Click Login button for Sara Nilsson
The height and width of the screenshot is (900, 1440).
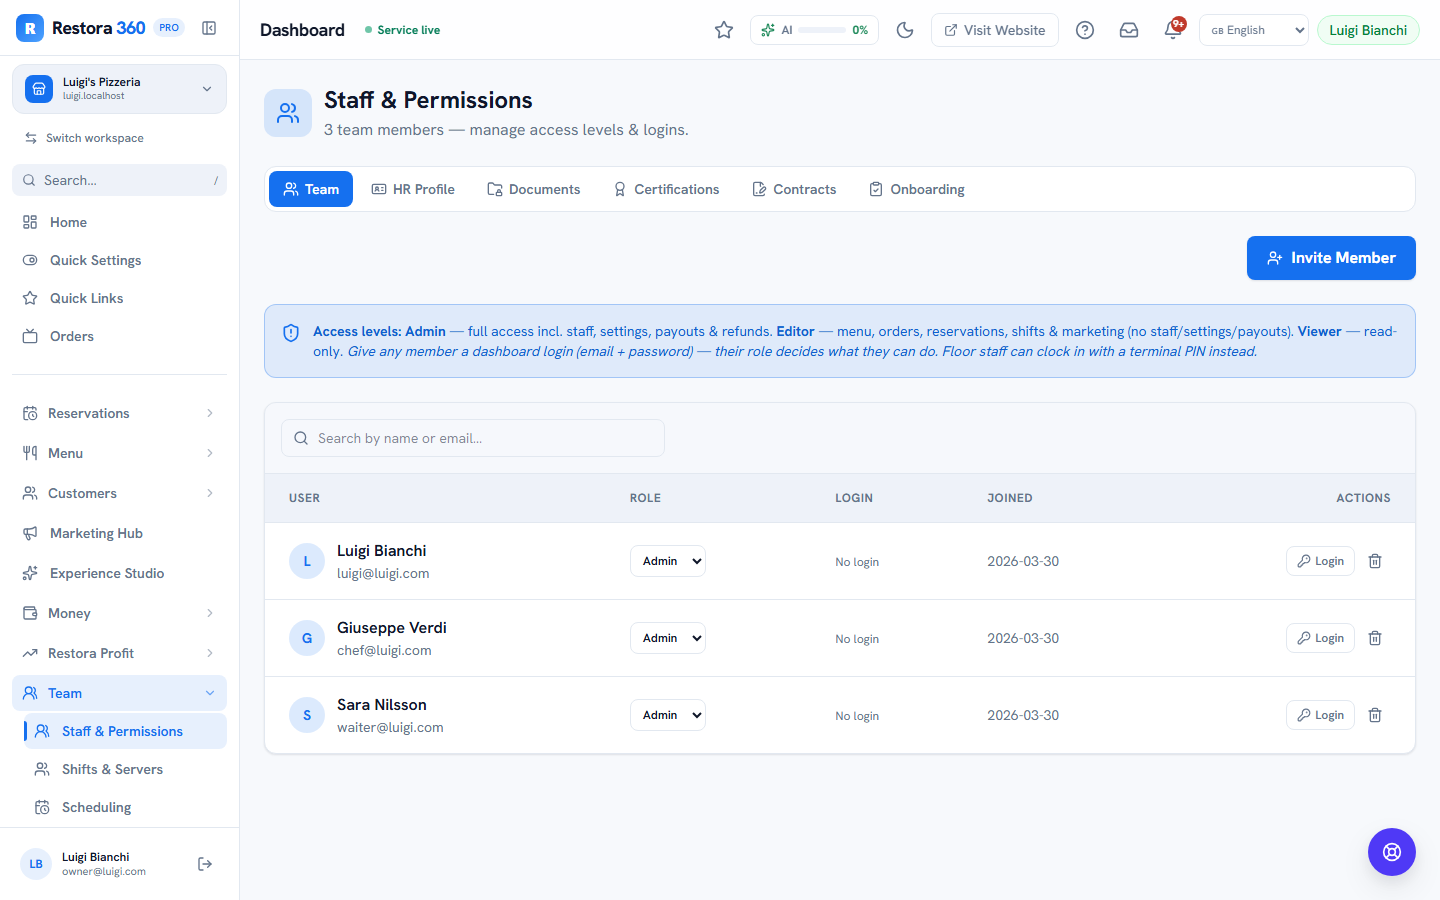coord(1320,715)
